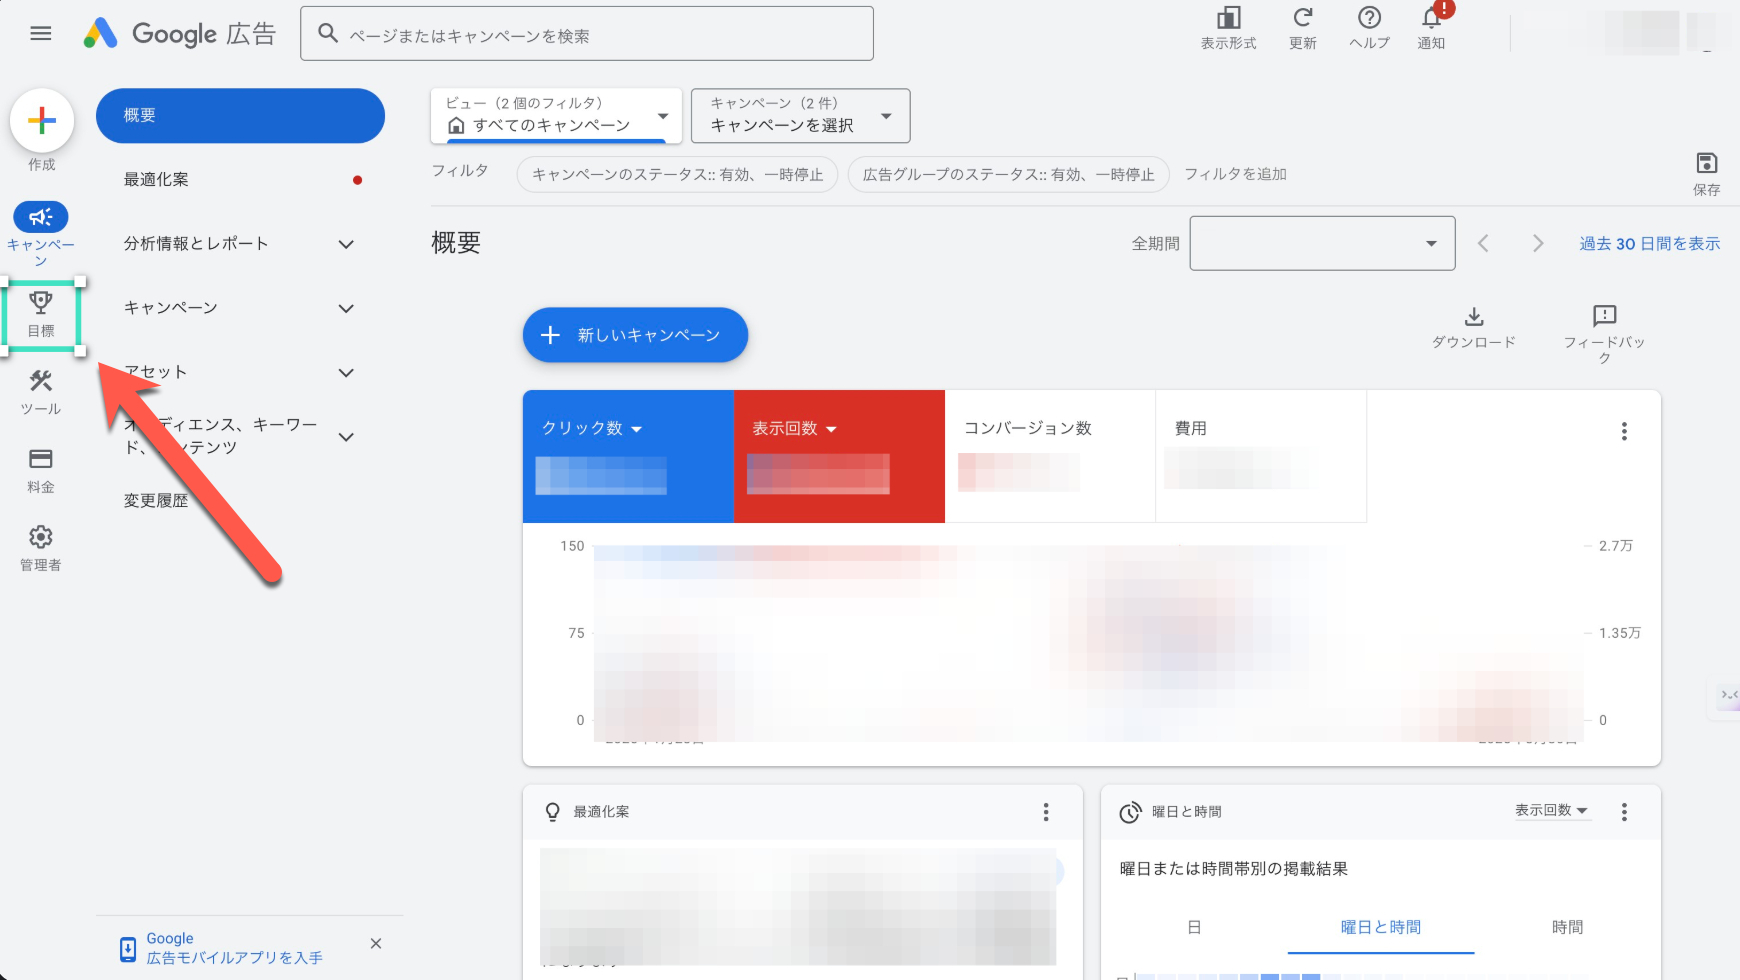The image size is (1740, 980).
Task: Select the 料金 billing icon
Action: tap(41, 459)
